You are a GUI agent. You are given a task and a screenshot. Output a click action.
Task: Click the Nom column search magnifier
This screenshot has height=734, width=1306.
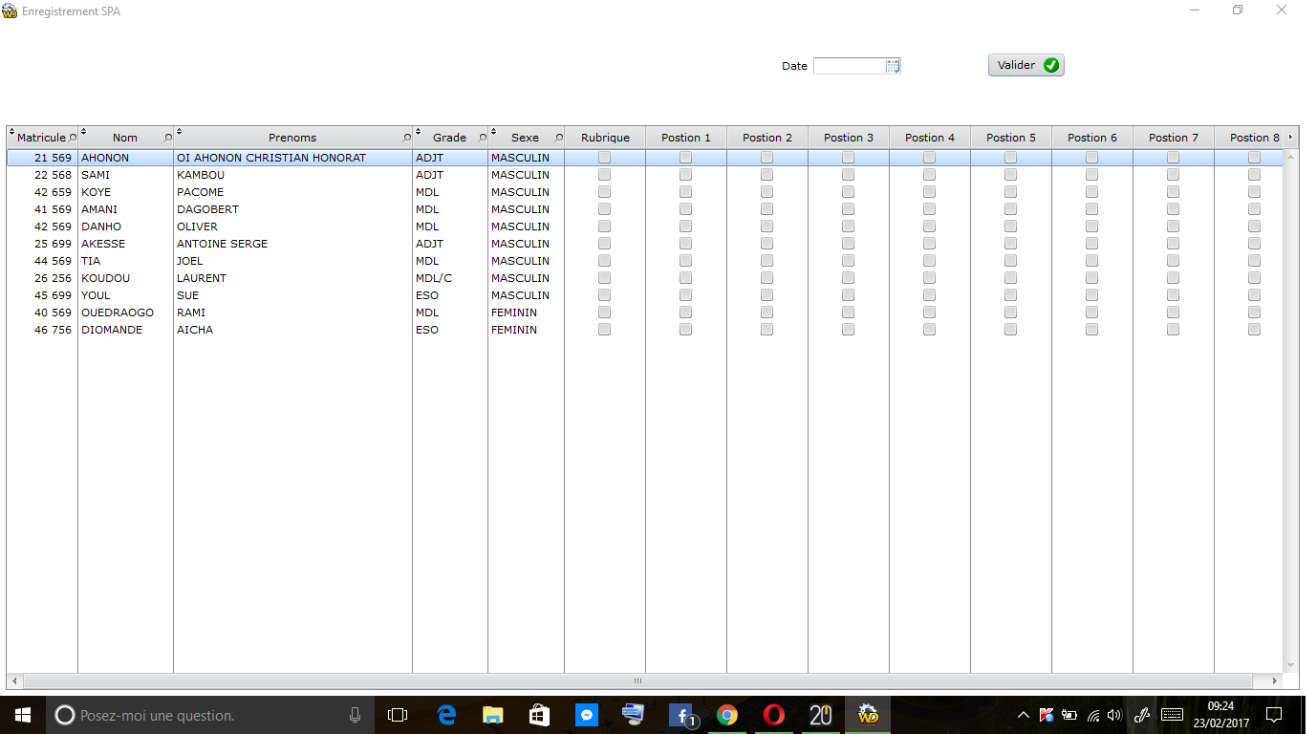[168, 138]
